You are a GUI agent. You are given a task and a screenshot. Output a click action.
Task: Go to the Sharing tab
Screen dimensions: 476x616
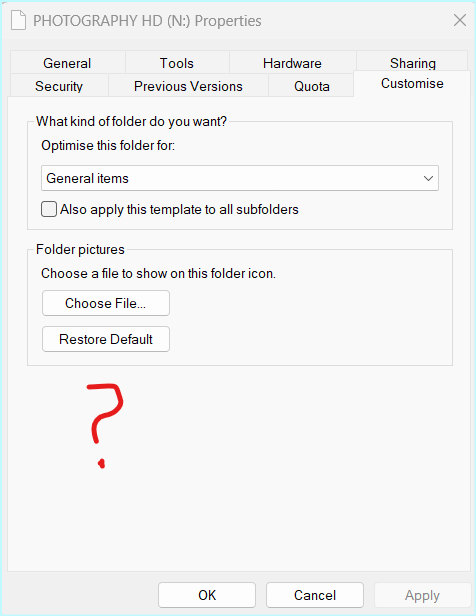(412, 62)
